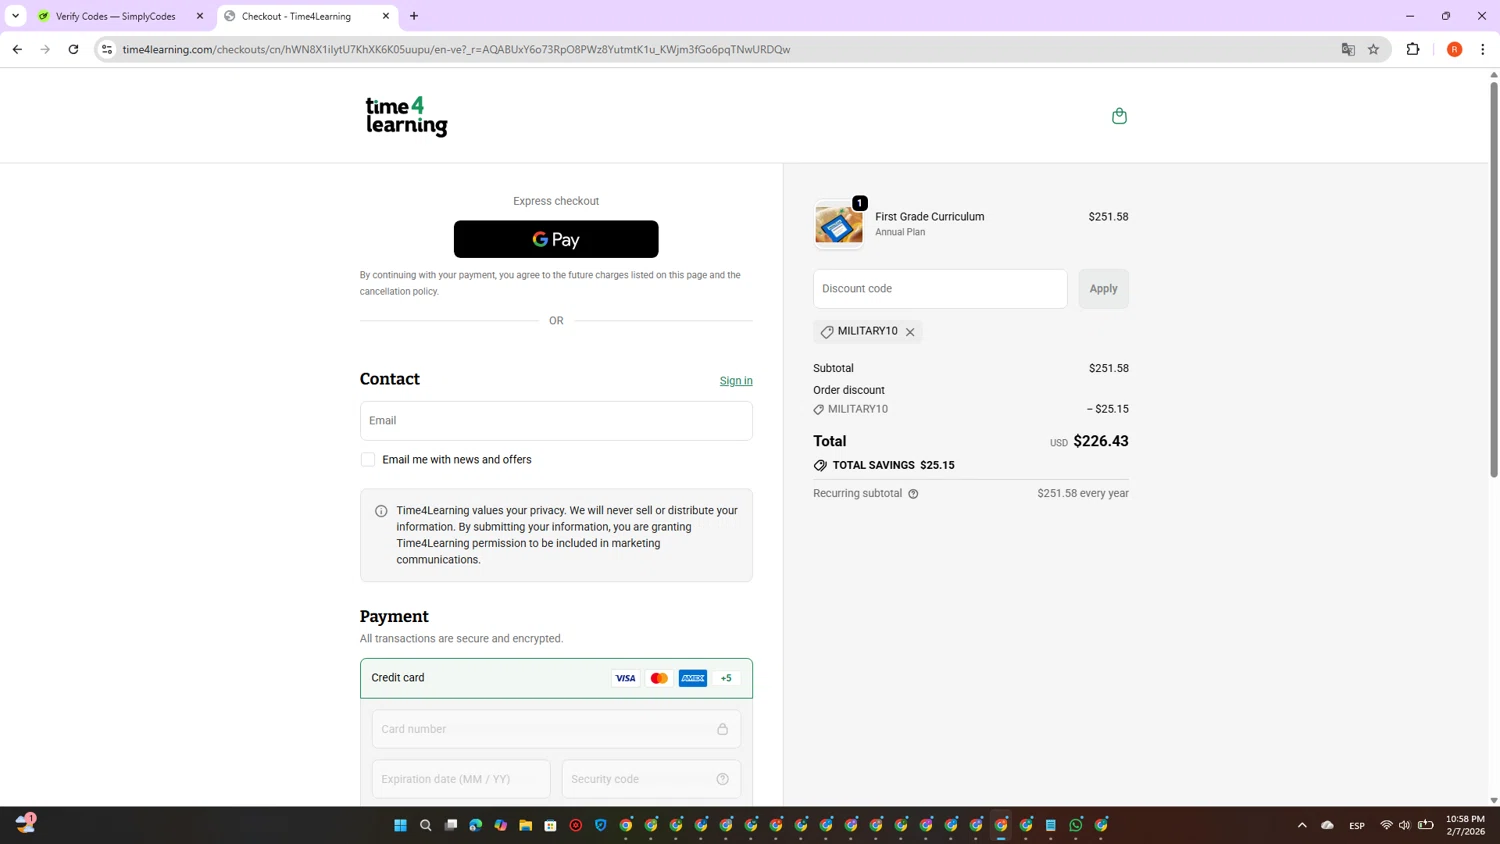Image resolution: width=1500 pixels, height=844 pixels.
Task: Click the First Grade Curriculum product thumbnail
Action: pos(838,224)
